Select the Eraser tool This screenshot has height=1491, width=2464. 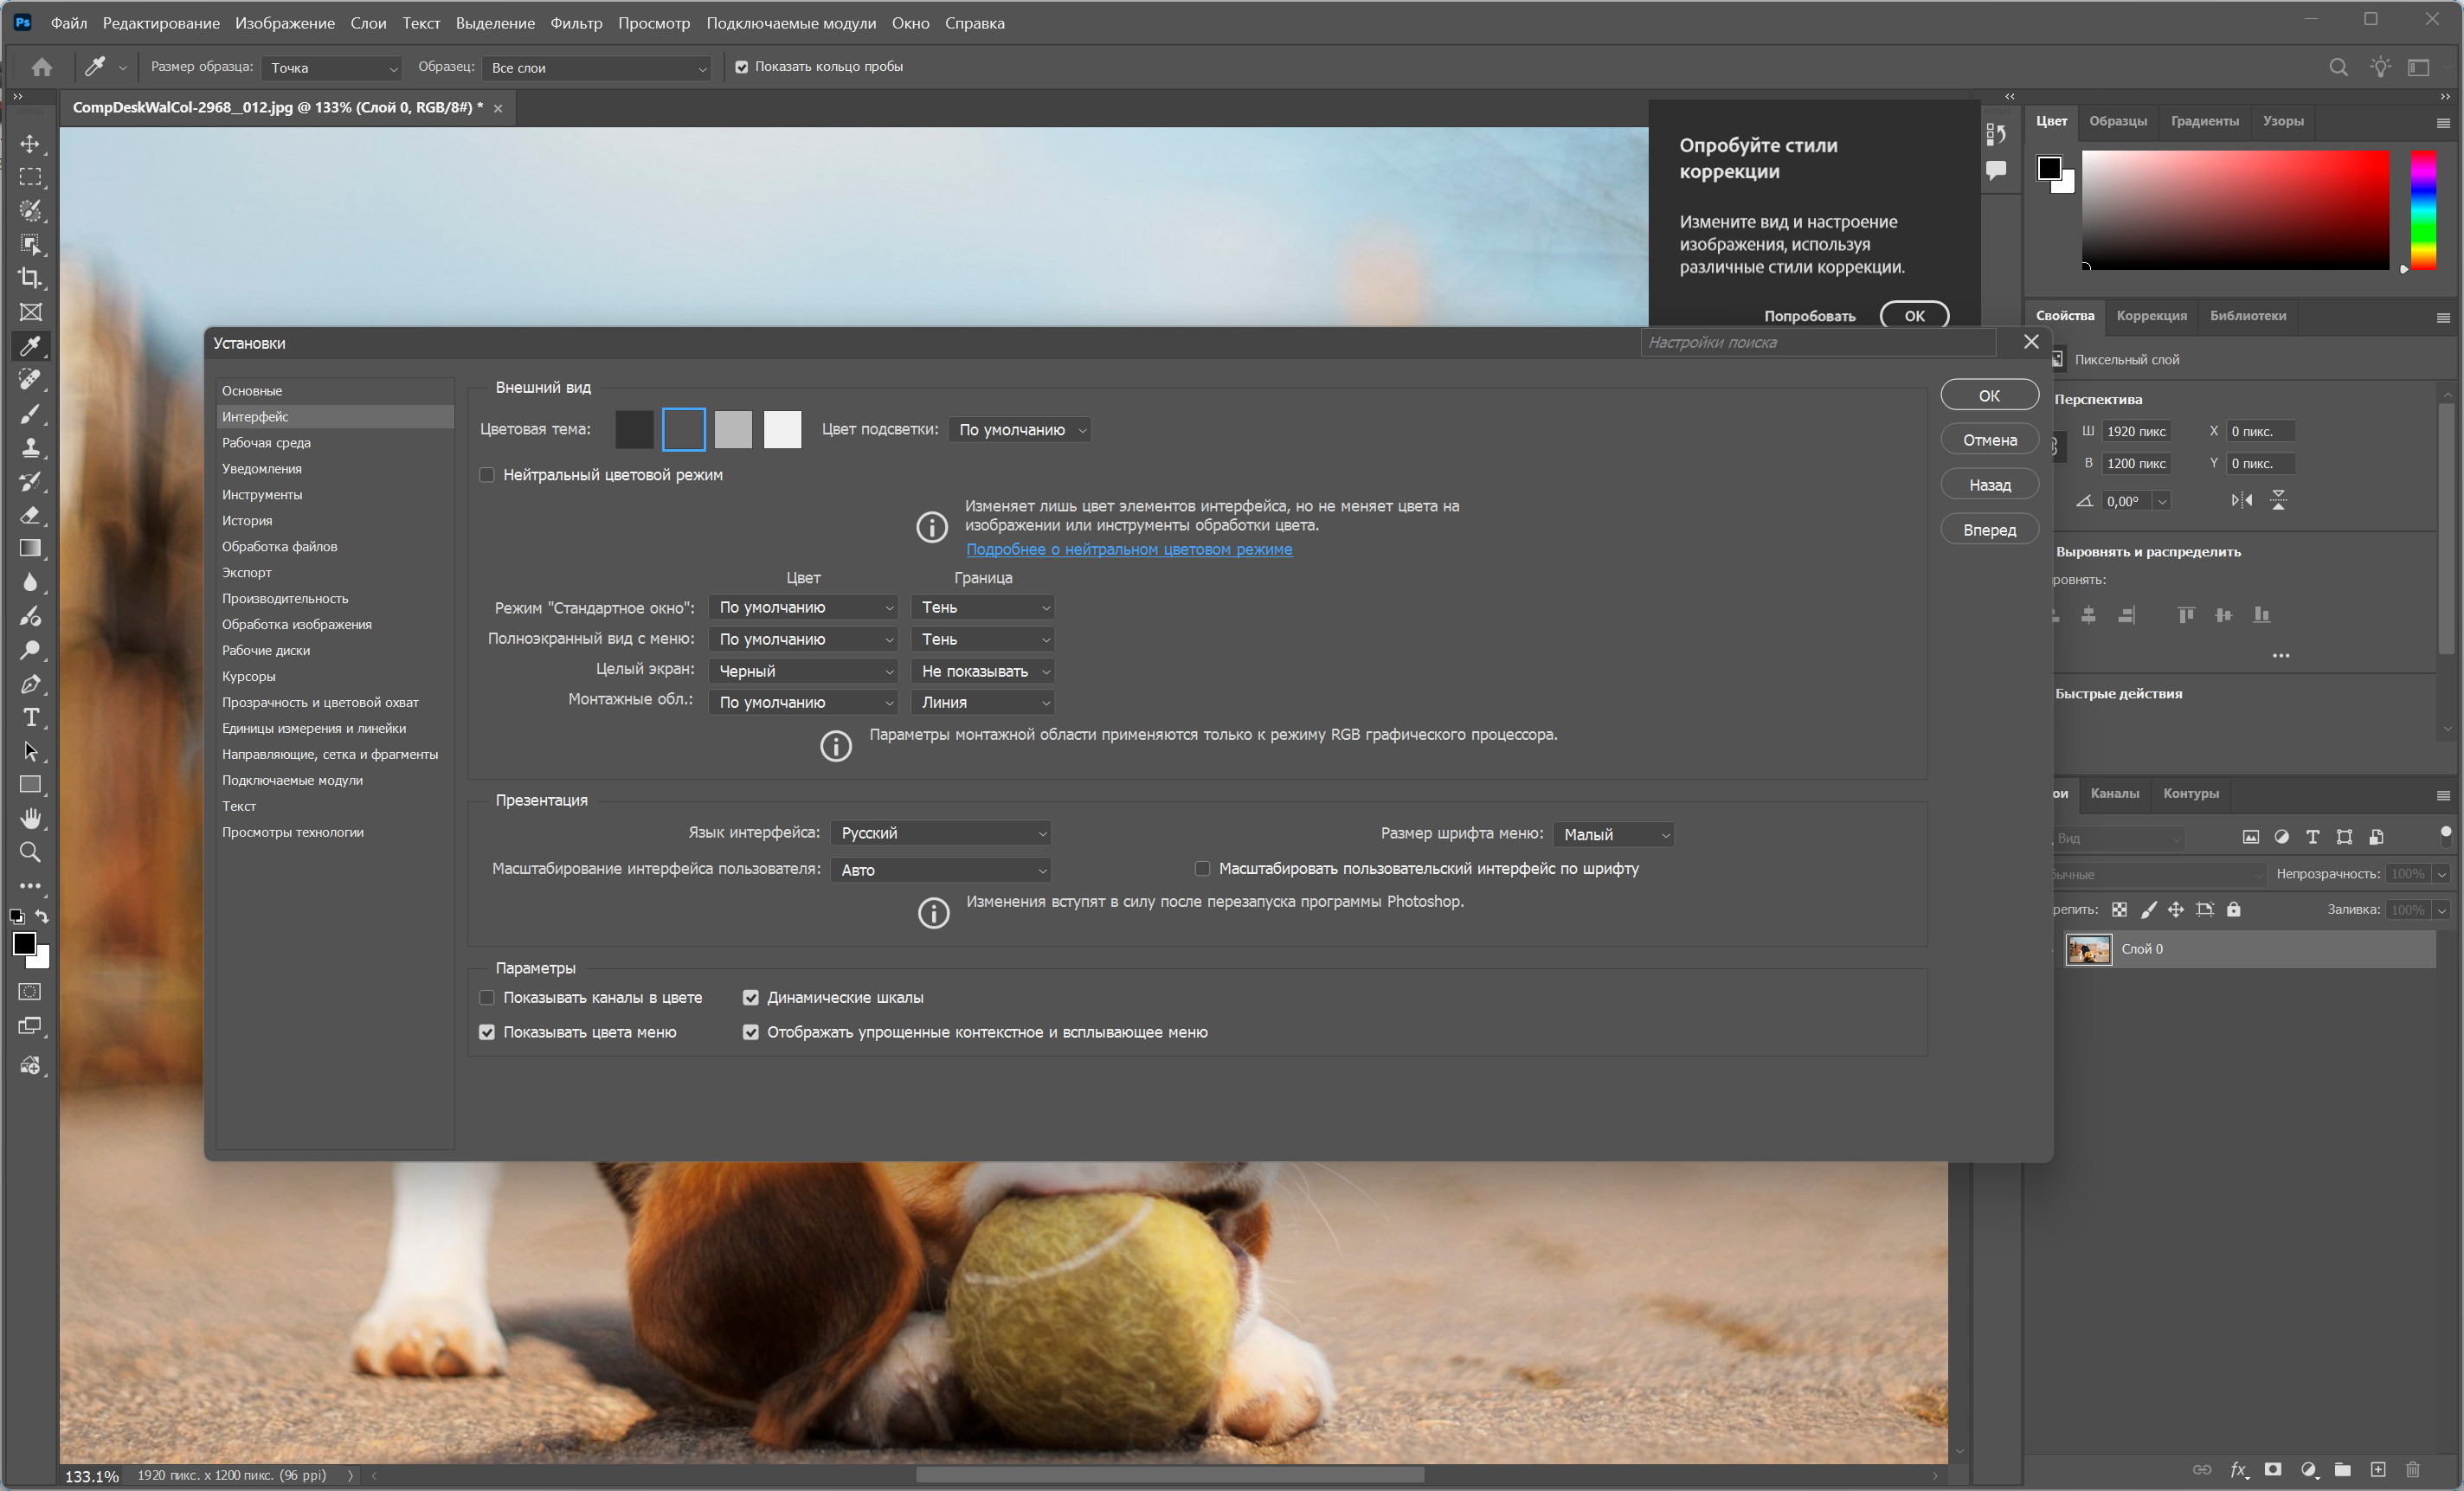(x=30, y=515)
